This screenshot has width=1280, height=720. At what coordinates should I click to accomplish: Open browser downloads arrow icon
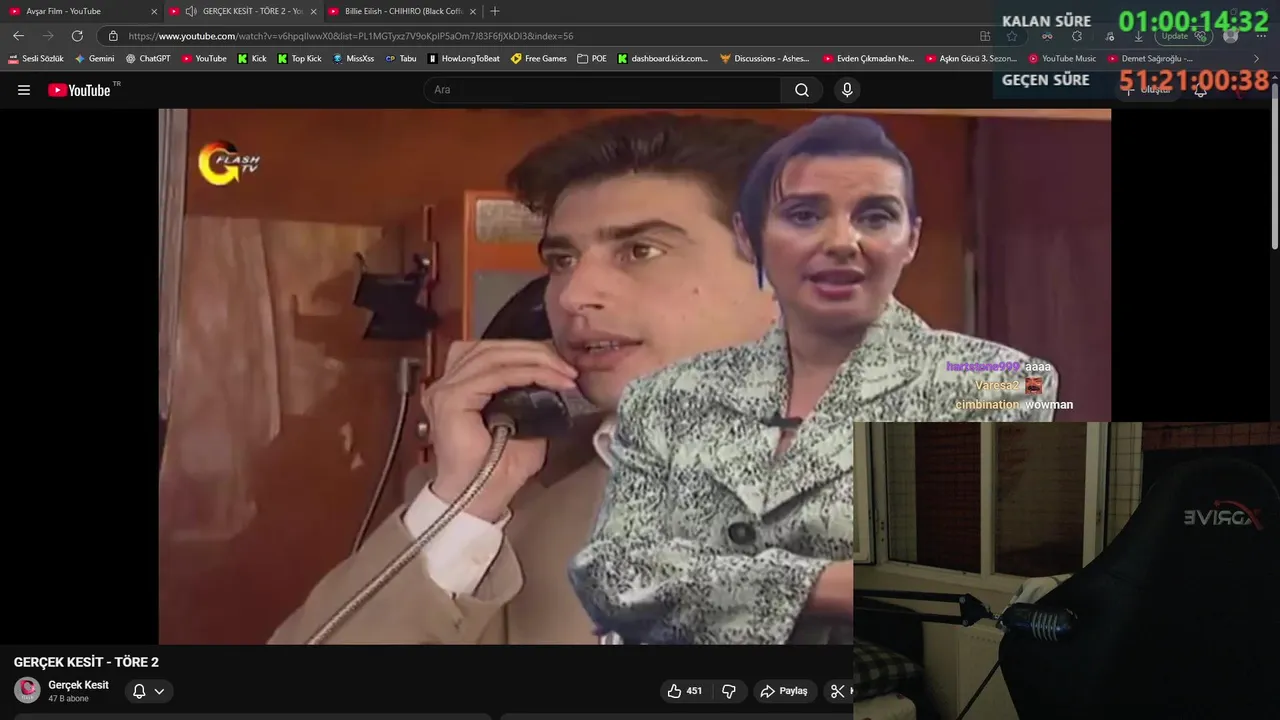pos(1138,36)
